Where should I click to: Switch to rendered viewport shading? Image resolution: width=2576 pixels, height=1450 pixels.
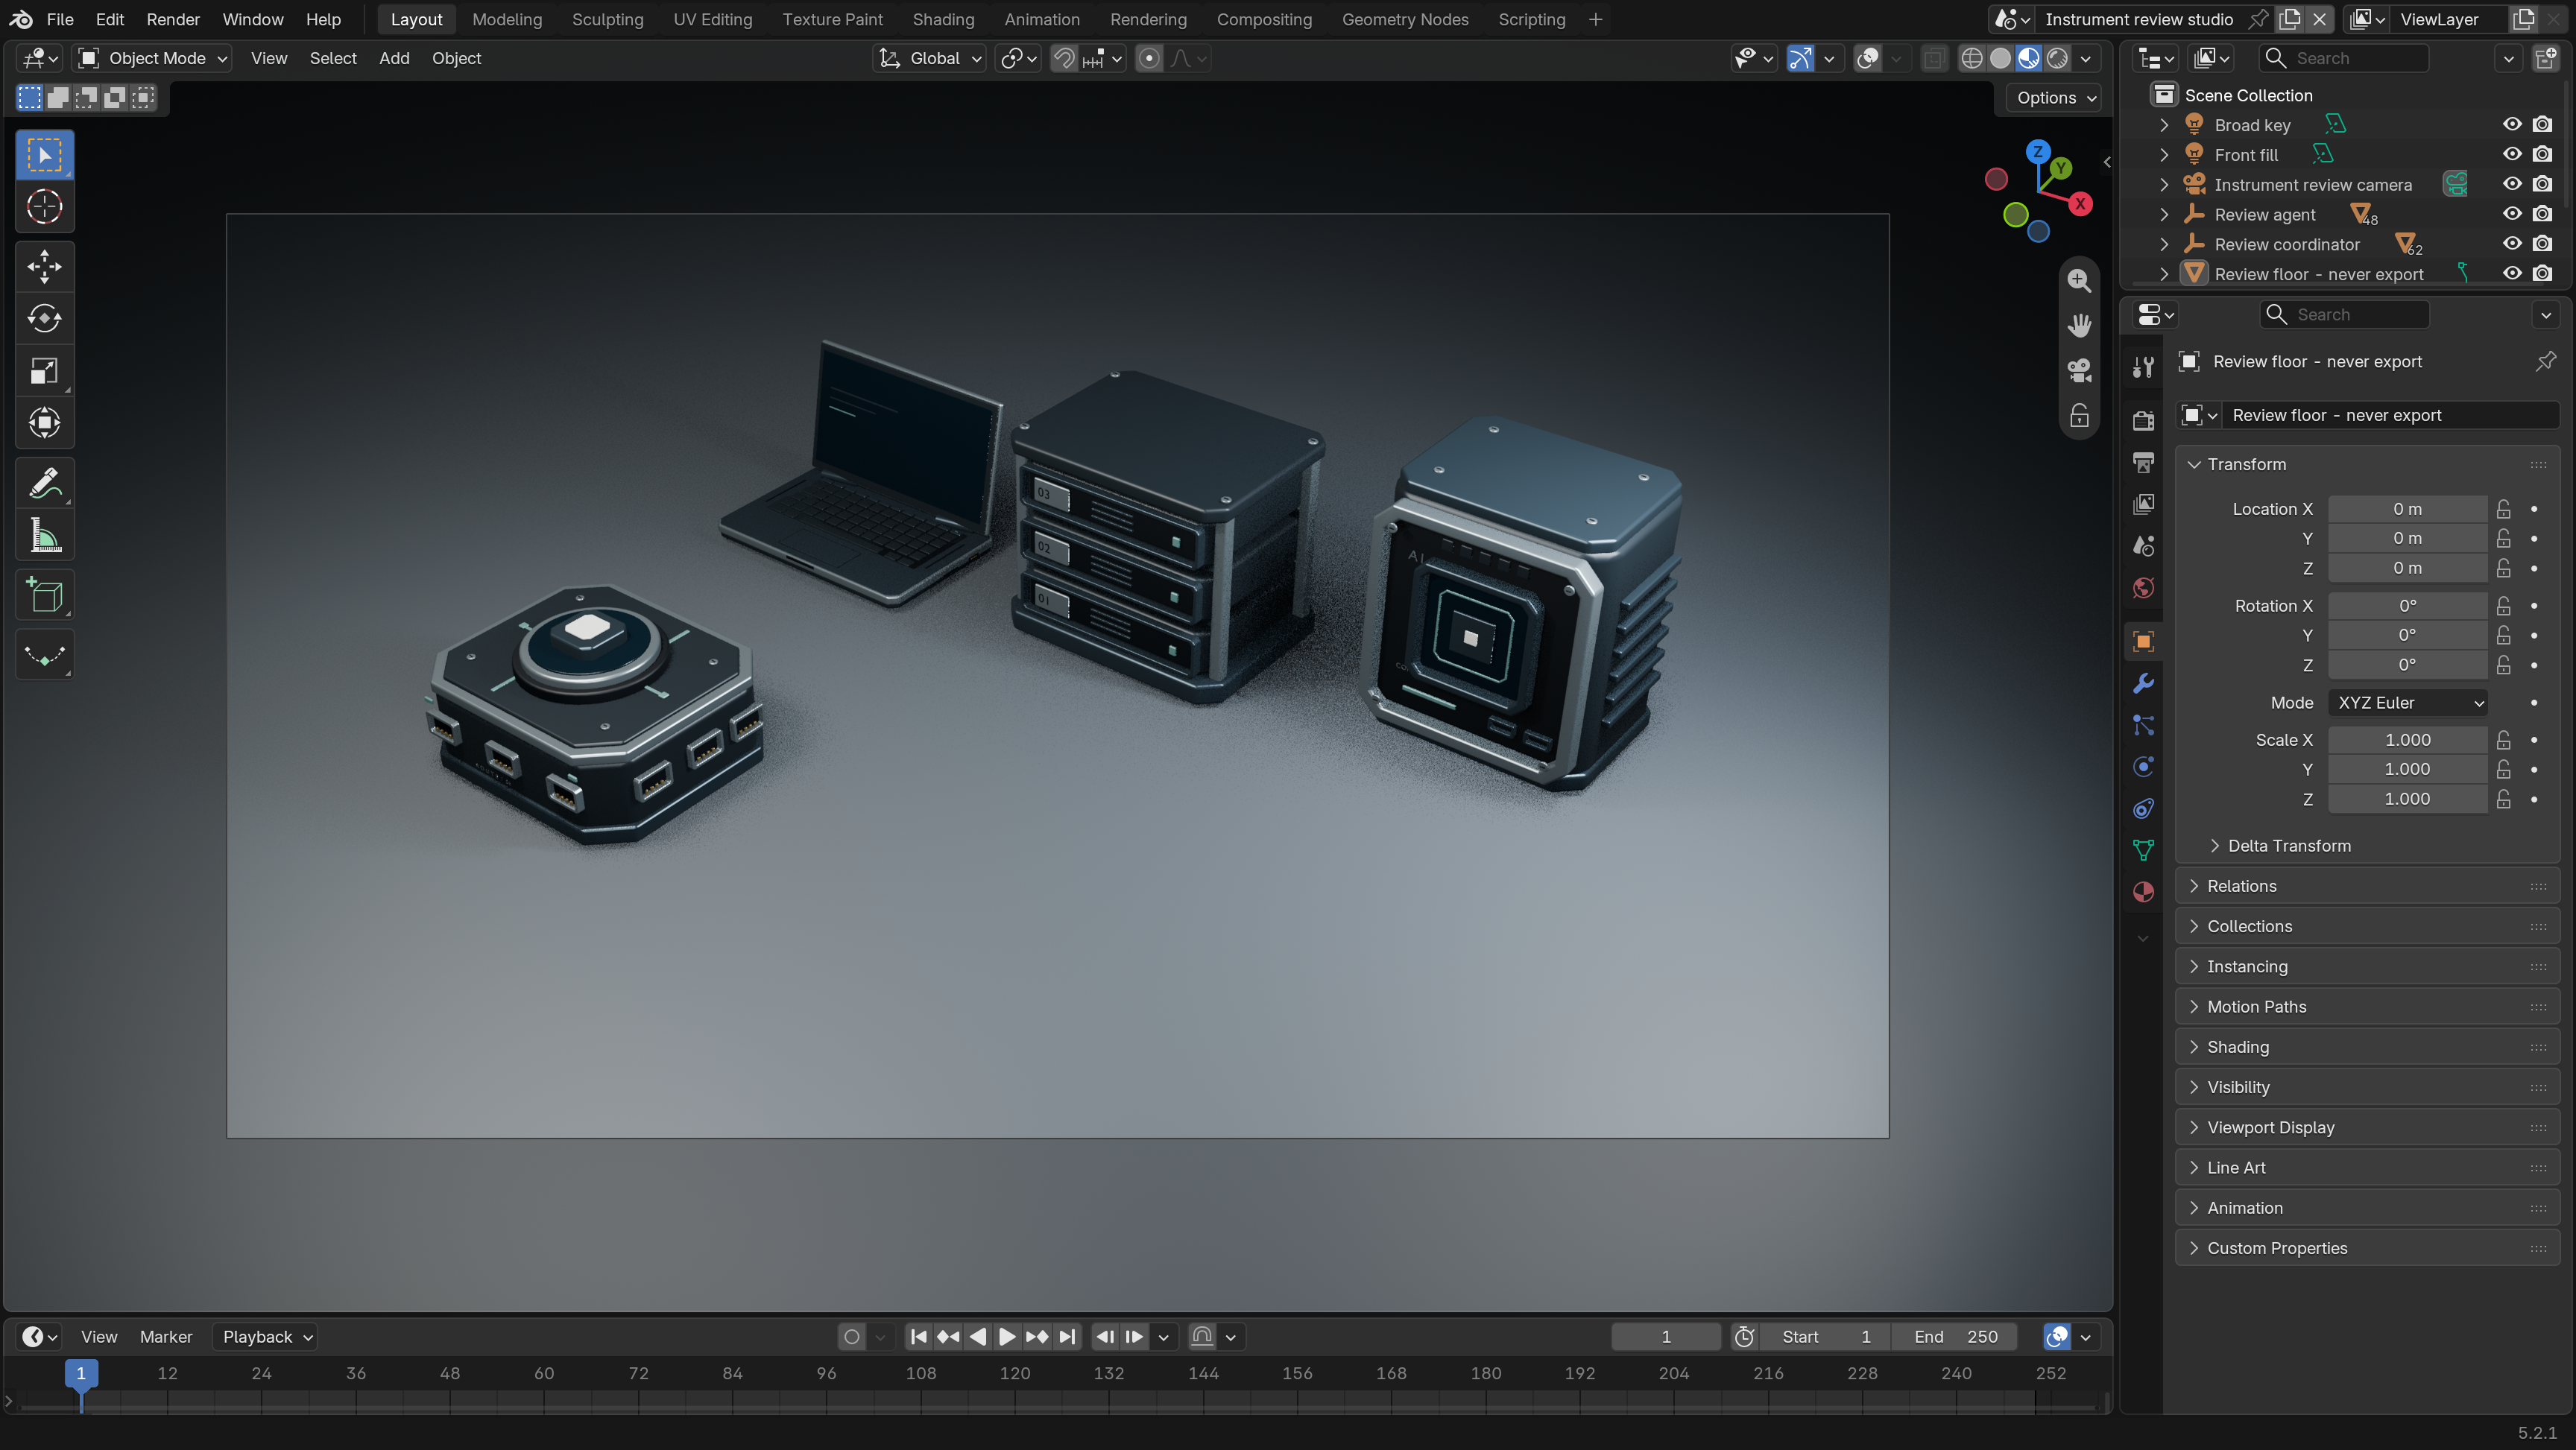click(x=2057, y=58)
